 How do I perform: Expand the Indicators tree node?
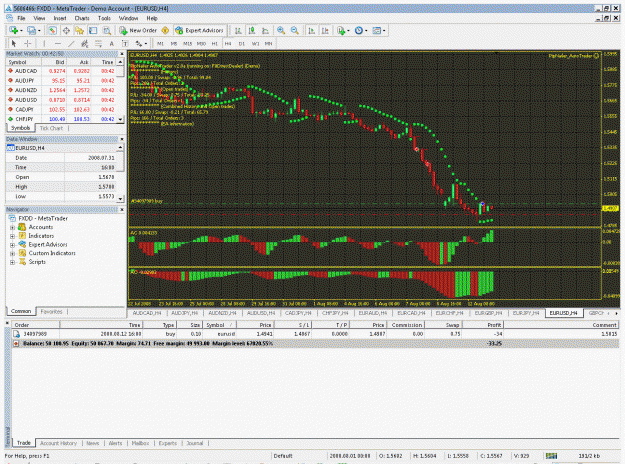(12, 236)
